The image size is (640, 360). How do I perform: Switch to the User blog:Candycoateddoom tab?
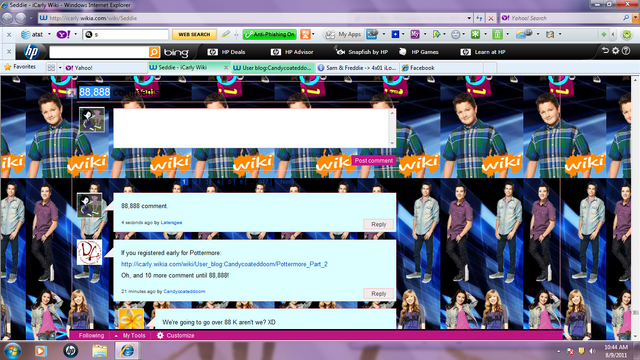click(273, 68)
